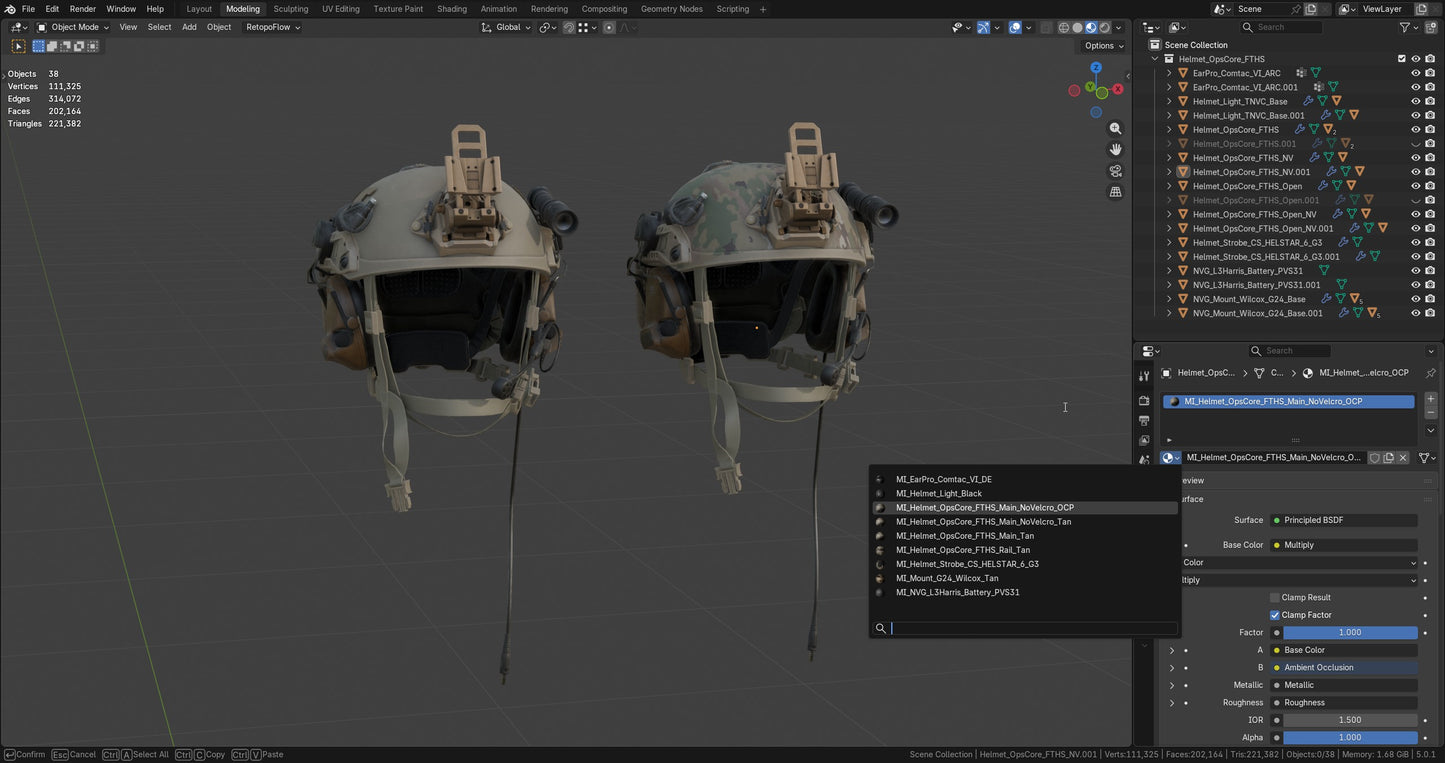Toggle the Clamp Factor checkbox off

pyautogui.click(x=1276, y=615)
